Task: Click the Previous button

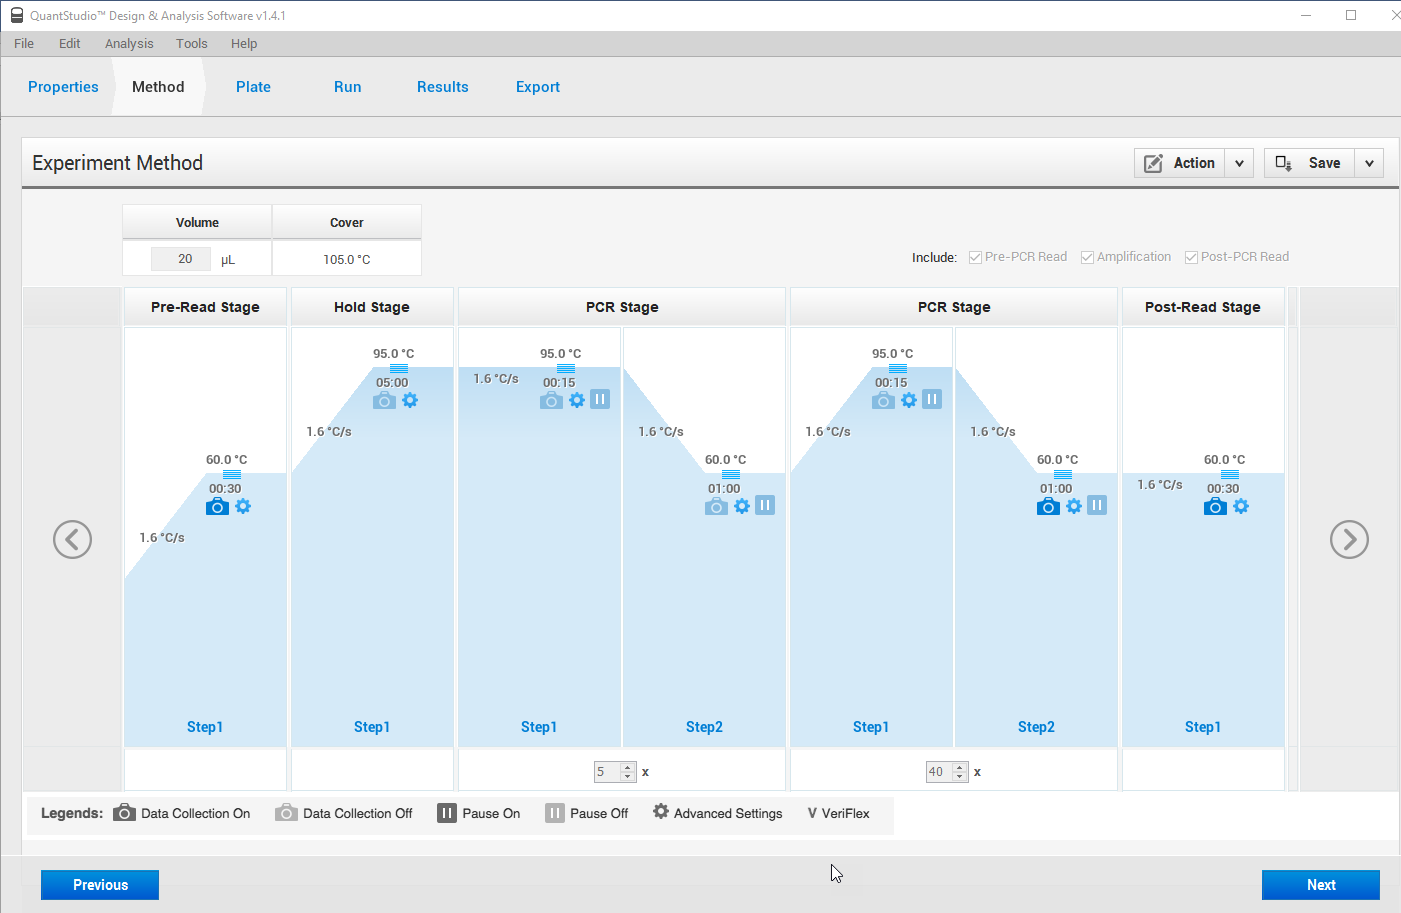Action: 100,885
